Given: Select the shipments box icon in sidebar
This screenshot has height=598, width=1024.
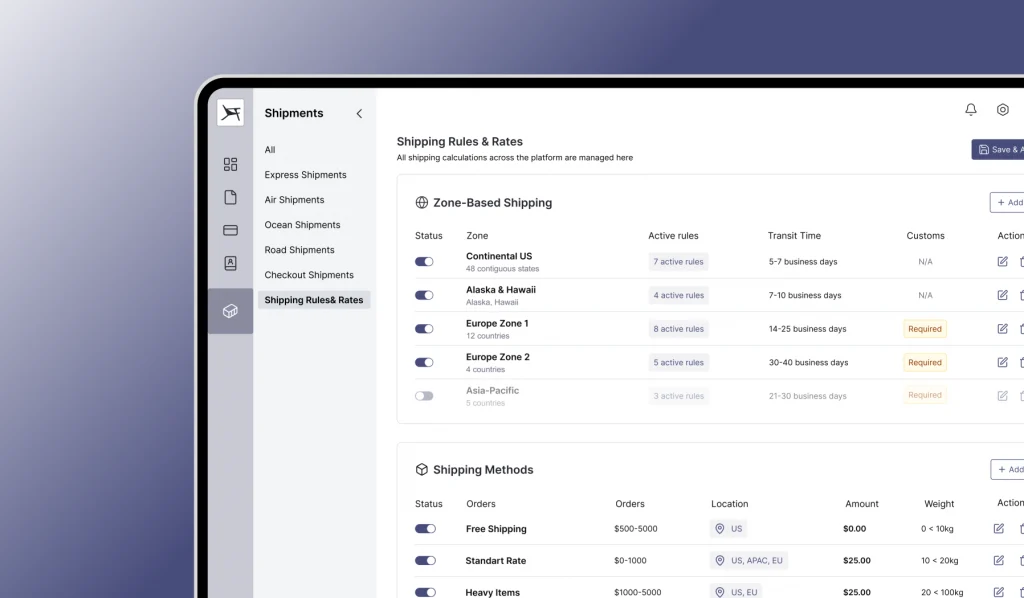Looking at the screenshot, I should [x=230, y=311].
